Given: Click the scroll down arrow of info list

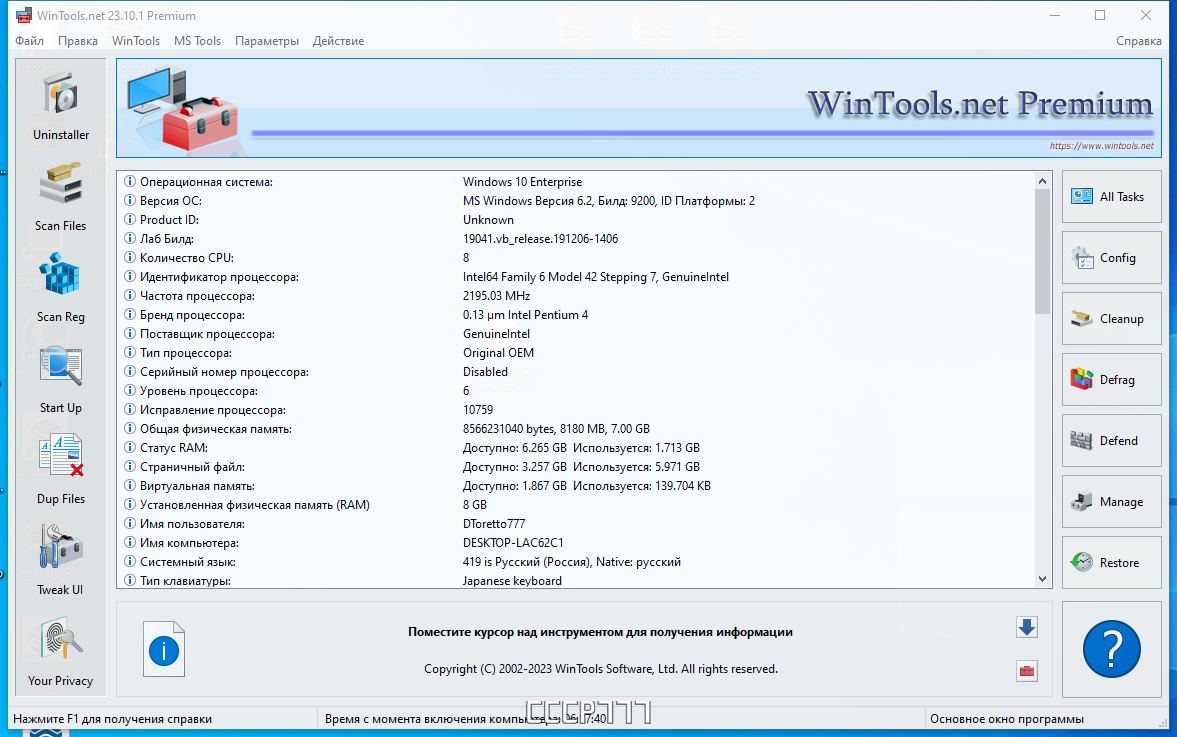Looking at the screenshot, I should point(1042,579).
